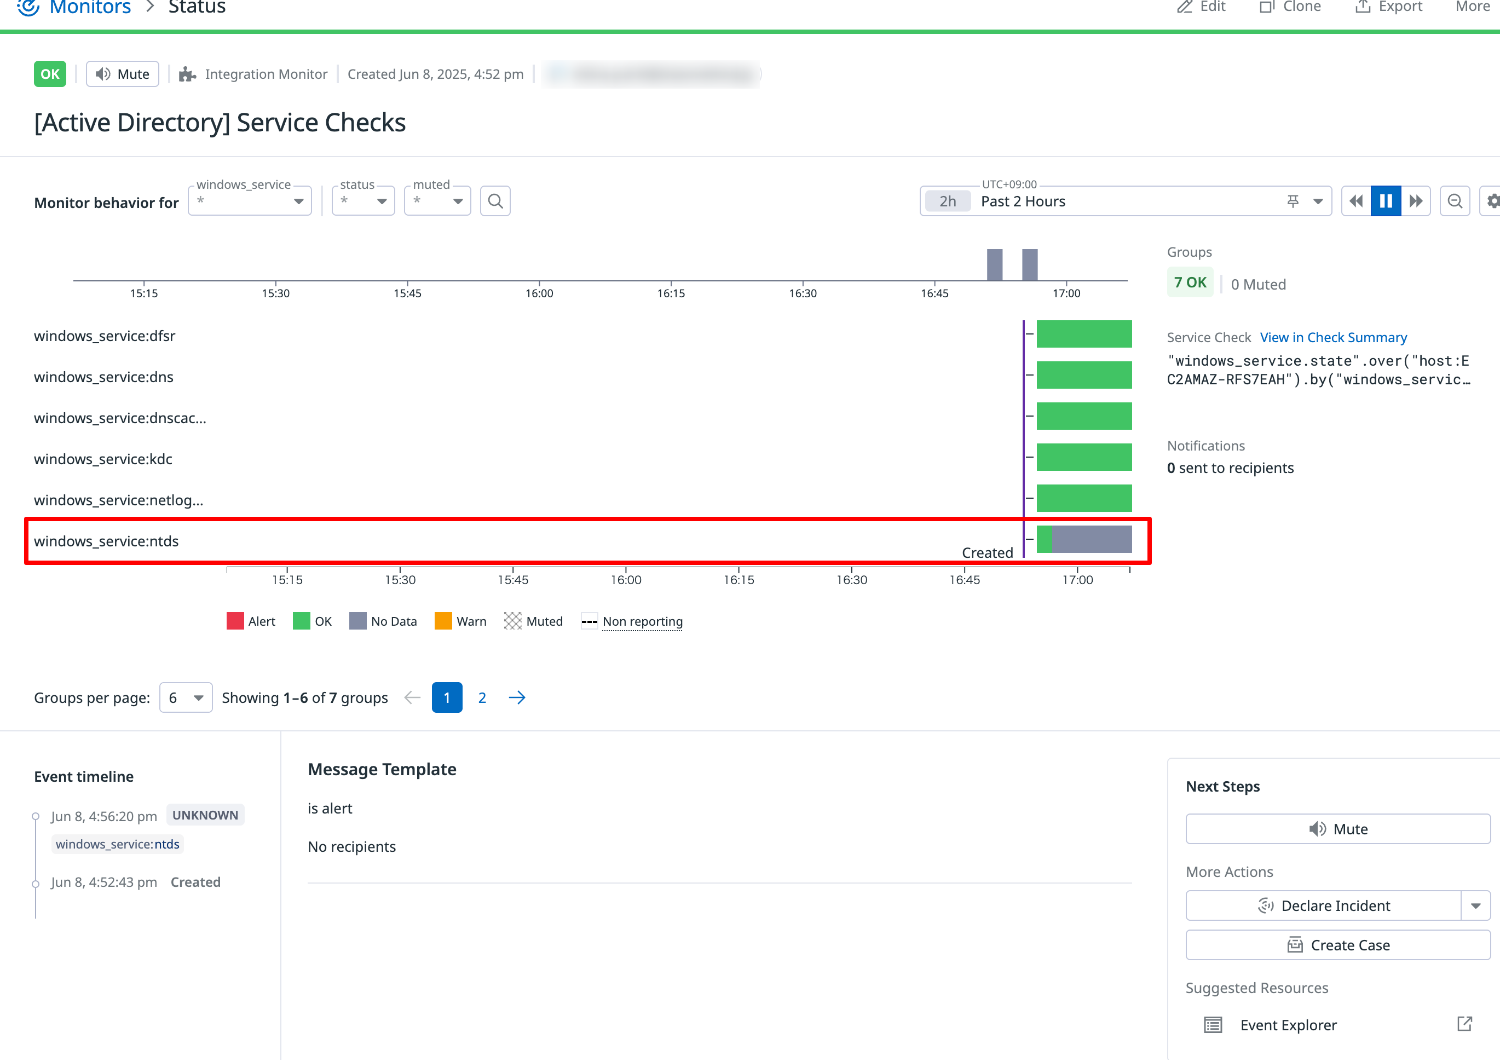Expand the Declare Incident dropdown arrow

click(x=1476, y=906)
